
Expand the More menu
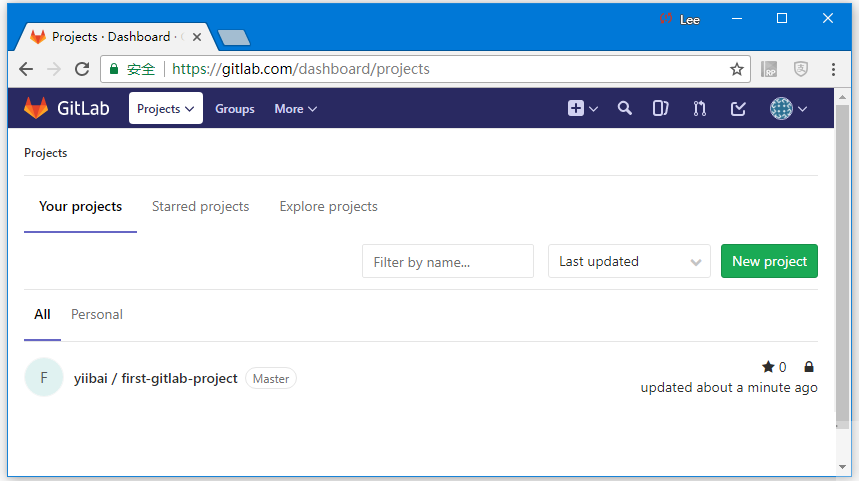coord(295,109)
